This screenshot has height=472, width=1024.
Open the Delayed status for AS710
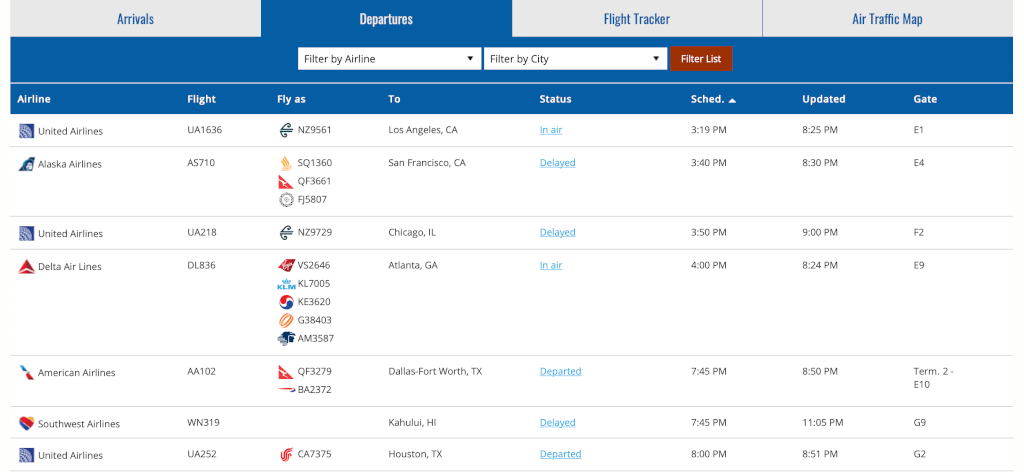(558, 163)
